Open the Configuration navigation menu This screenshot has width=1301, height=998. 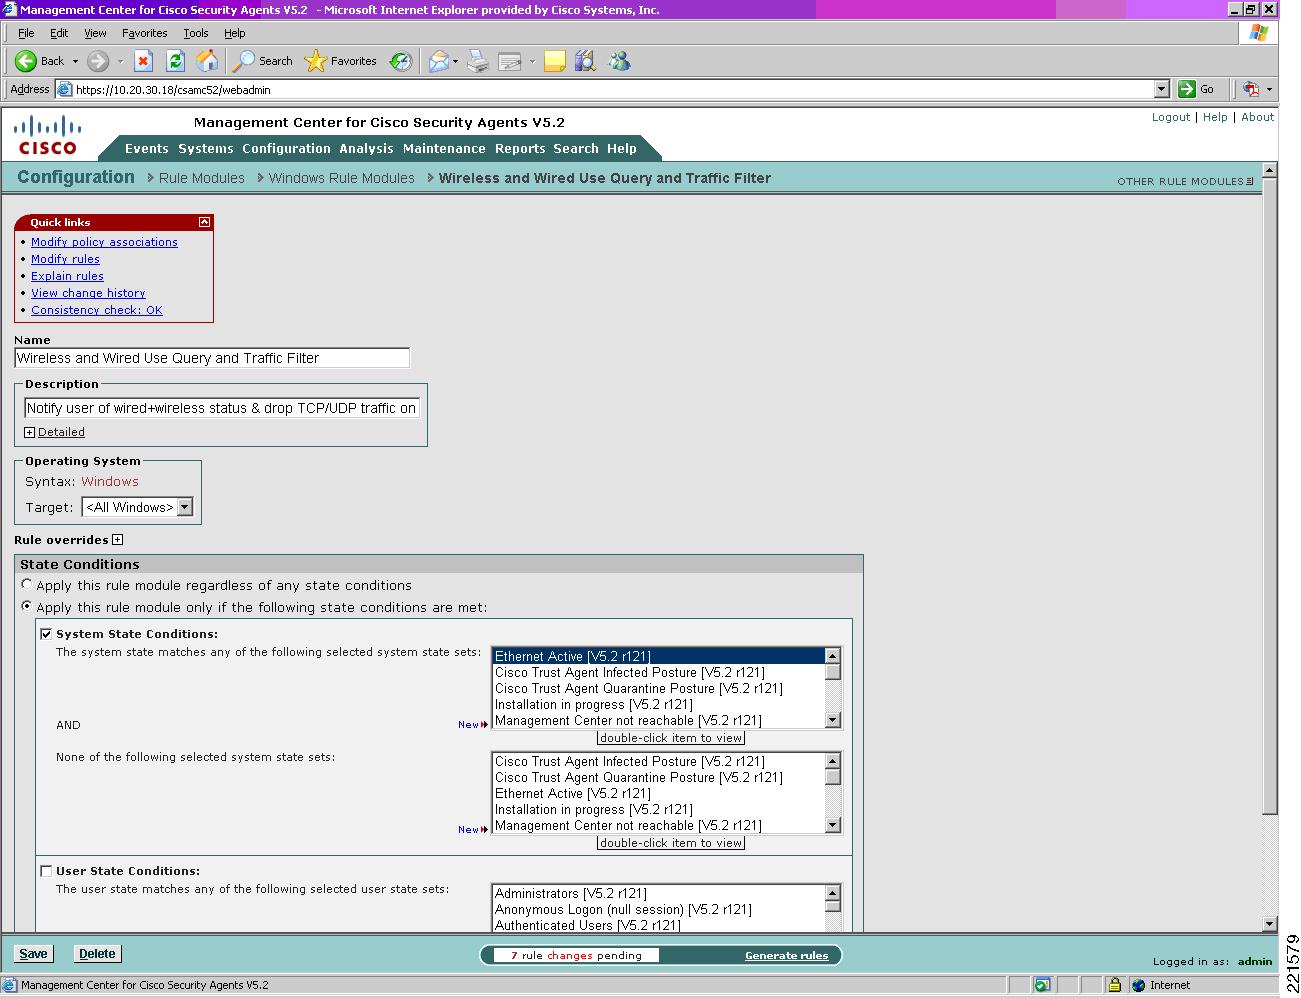[286, 148]
